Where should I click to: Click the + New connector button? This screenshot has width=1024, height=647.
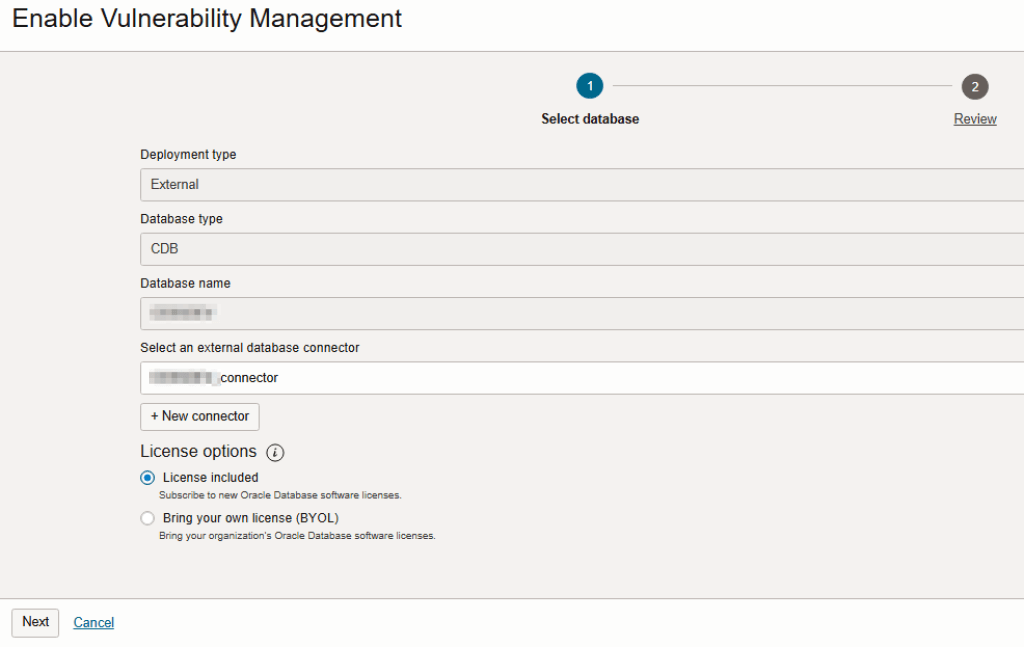(x=200, y=416)
